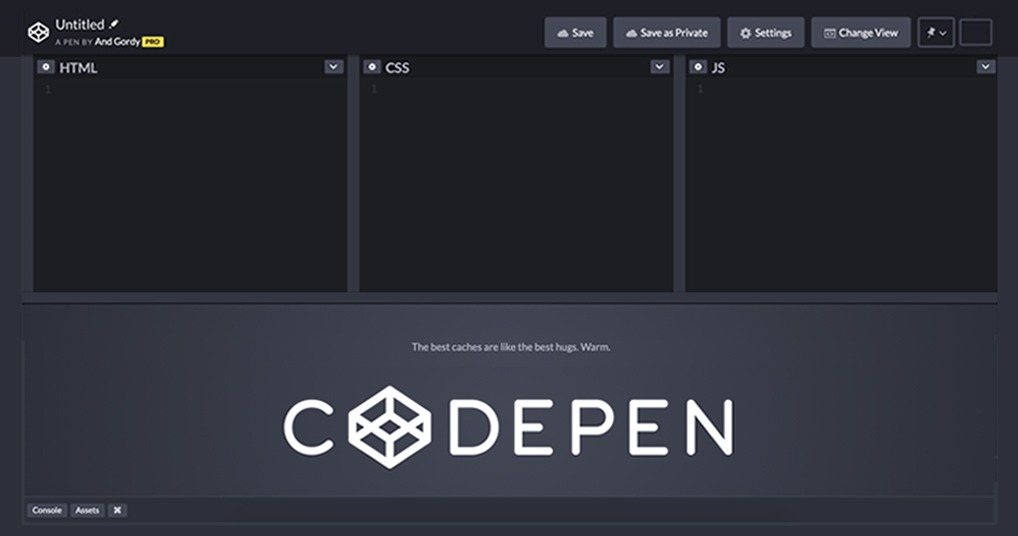This screenshot has height=536, width=1018.
Task: Click the JS panel title
Action: point(718,67)
